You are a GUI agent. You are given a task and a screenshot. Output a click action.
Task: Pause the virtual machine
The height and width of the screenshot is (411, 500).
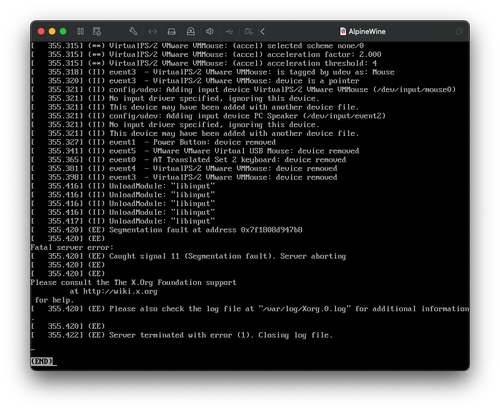coord(80,31)
